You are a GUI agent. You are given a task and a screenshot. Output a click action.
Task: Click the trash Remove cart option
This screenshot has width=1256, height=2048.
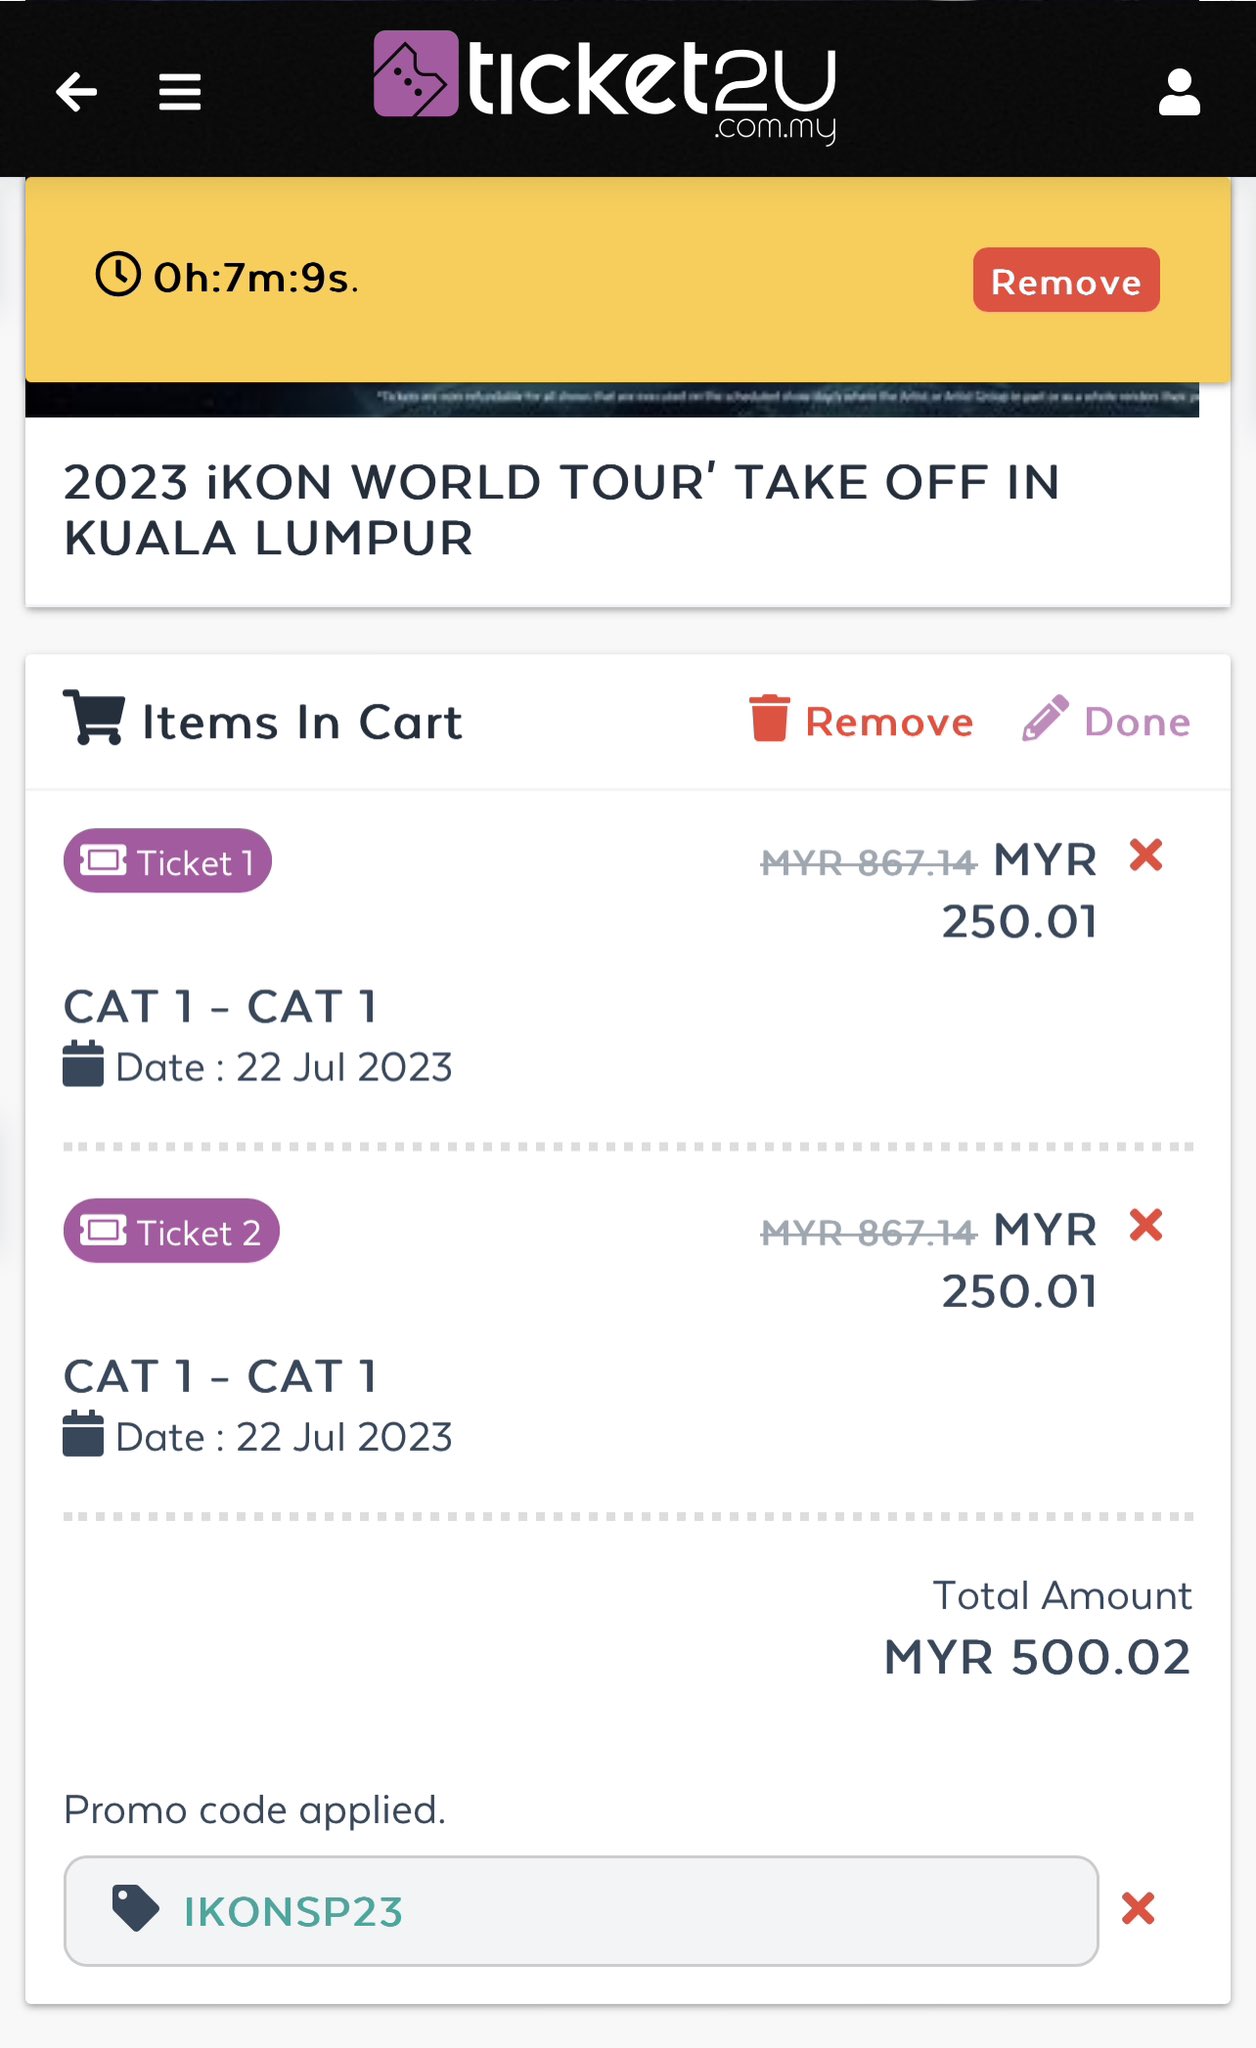(x=861, y=721)
